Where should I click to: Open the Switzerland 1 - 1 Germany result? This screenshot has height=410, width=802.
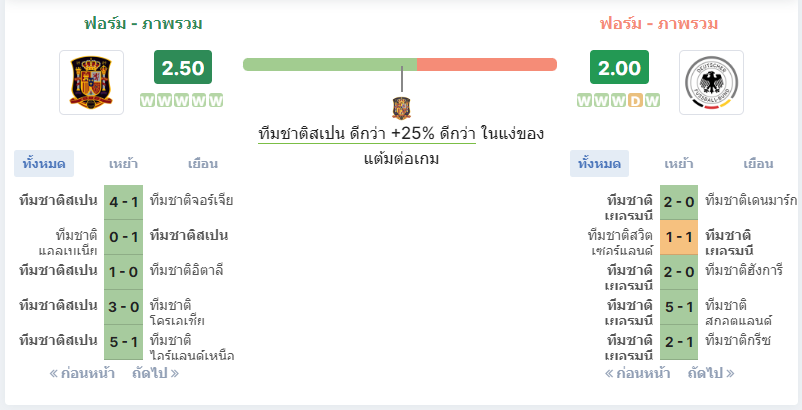tap(679, 237)
